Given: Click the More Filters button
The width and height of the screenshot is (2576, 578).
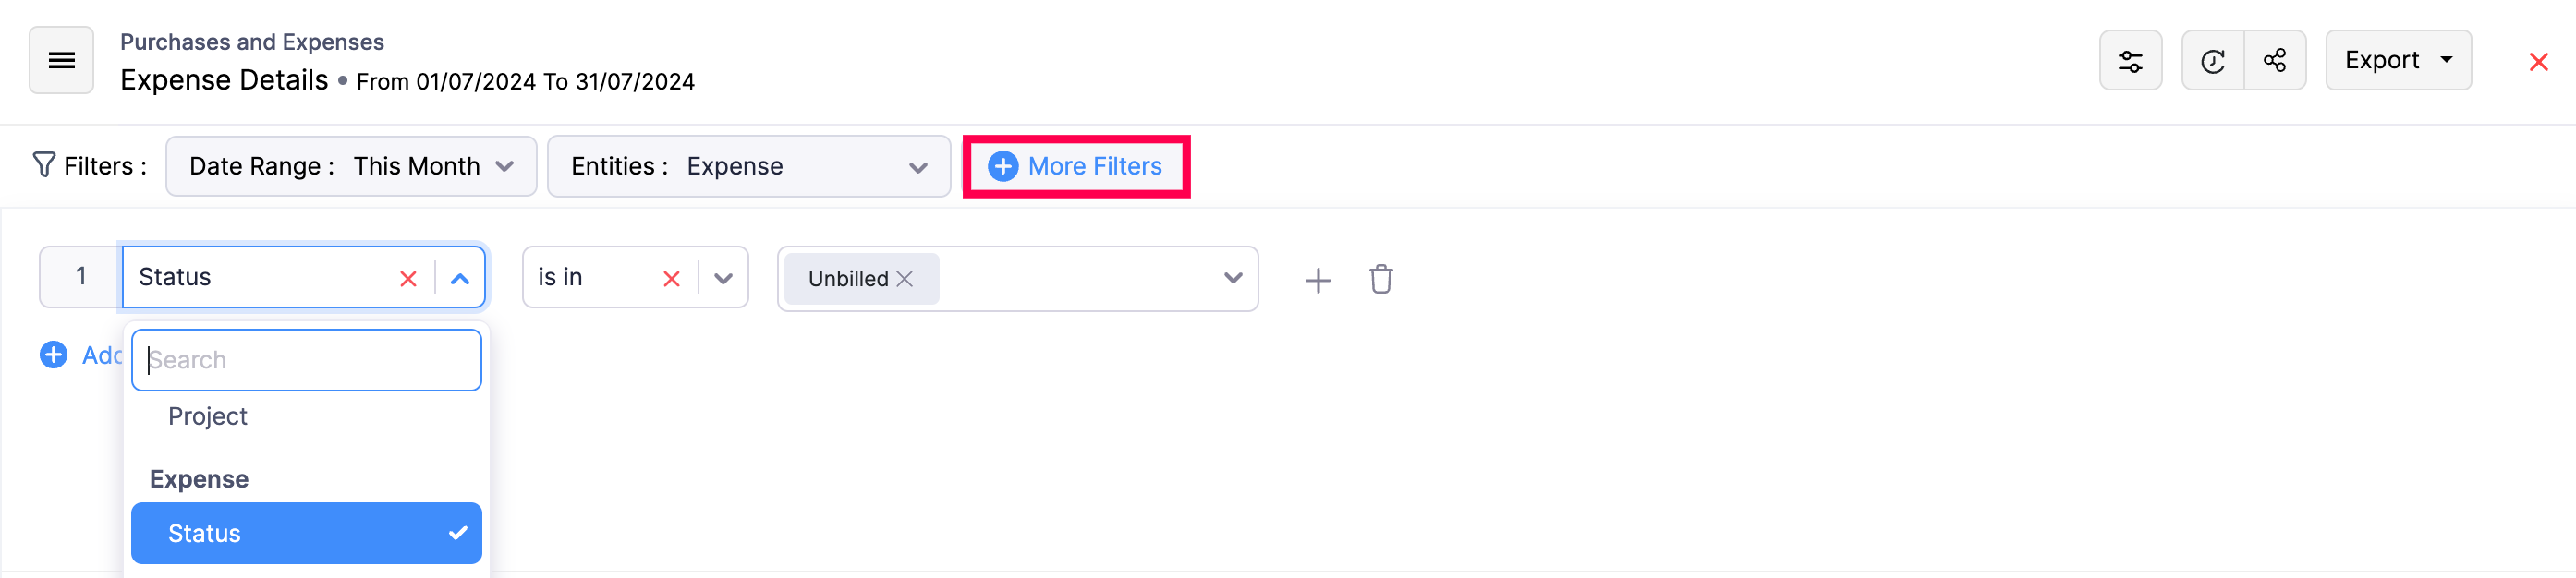Looking at the screenshot, I should click(1076, 166).
